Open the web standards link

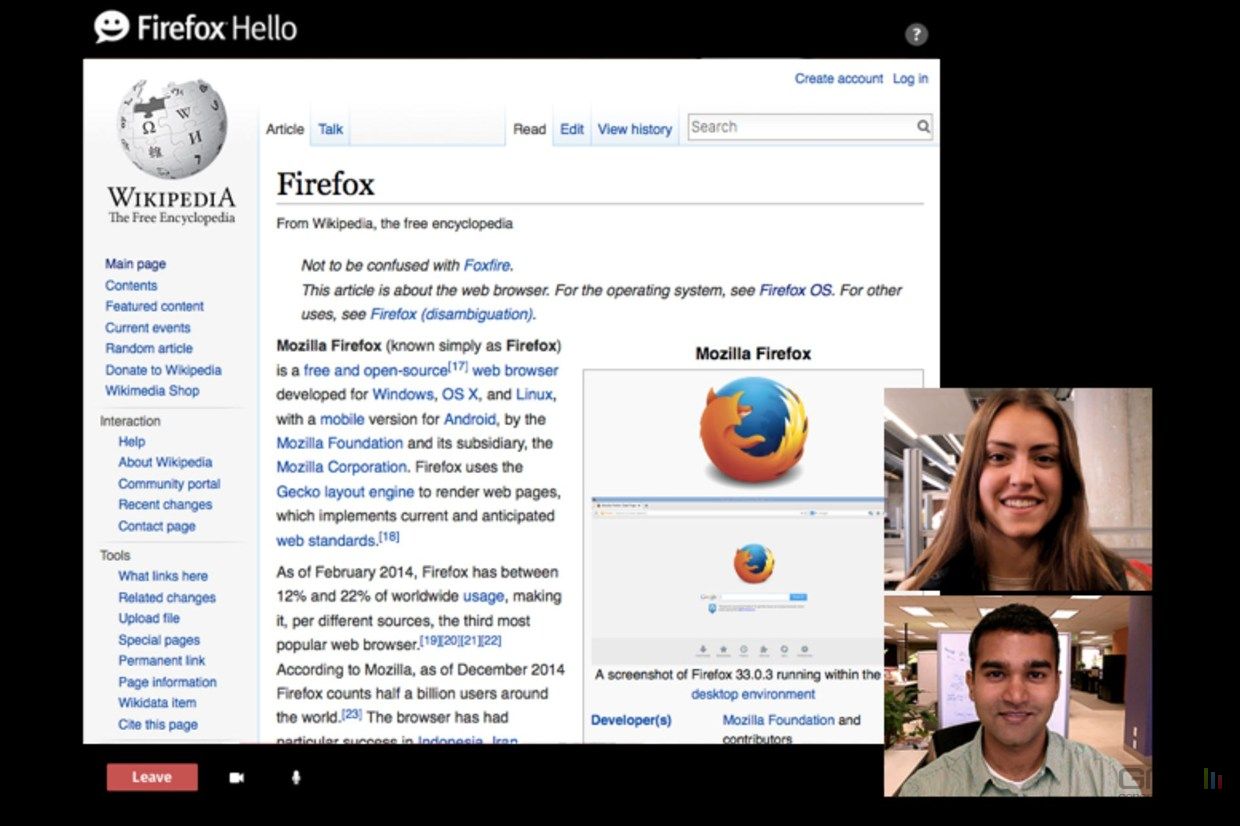[x=326, y=541]
